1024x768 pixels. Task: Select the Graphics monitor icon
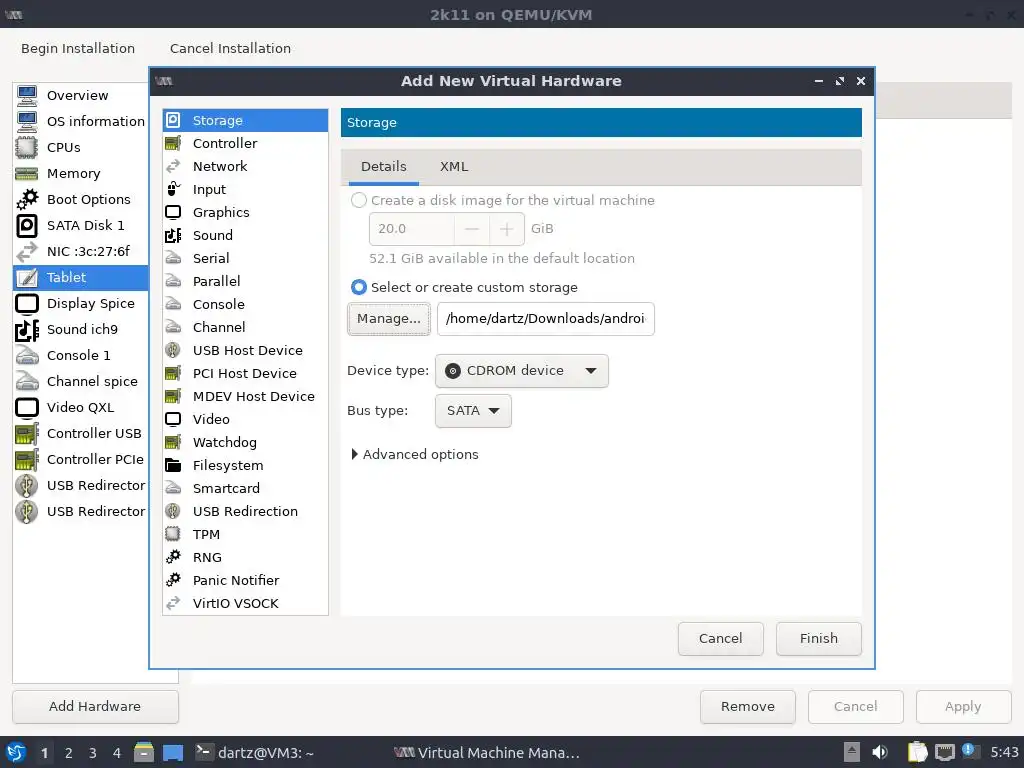(x=173, y=212)
